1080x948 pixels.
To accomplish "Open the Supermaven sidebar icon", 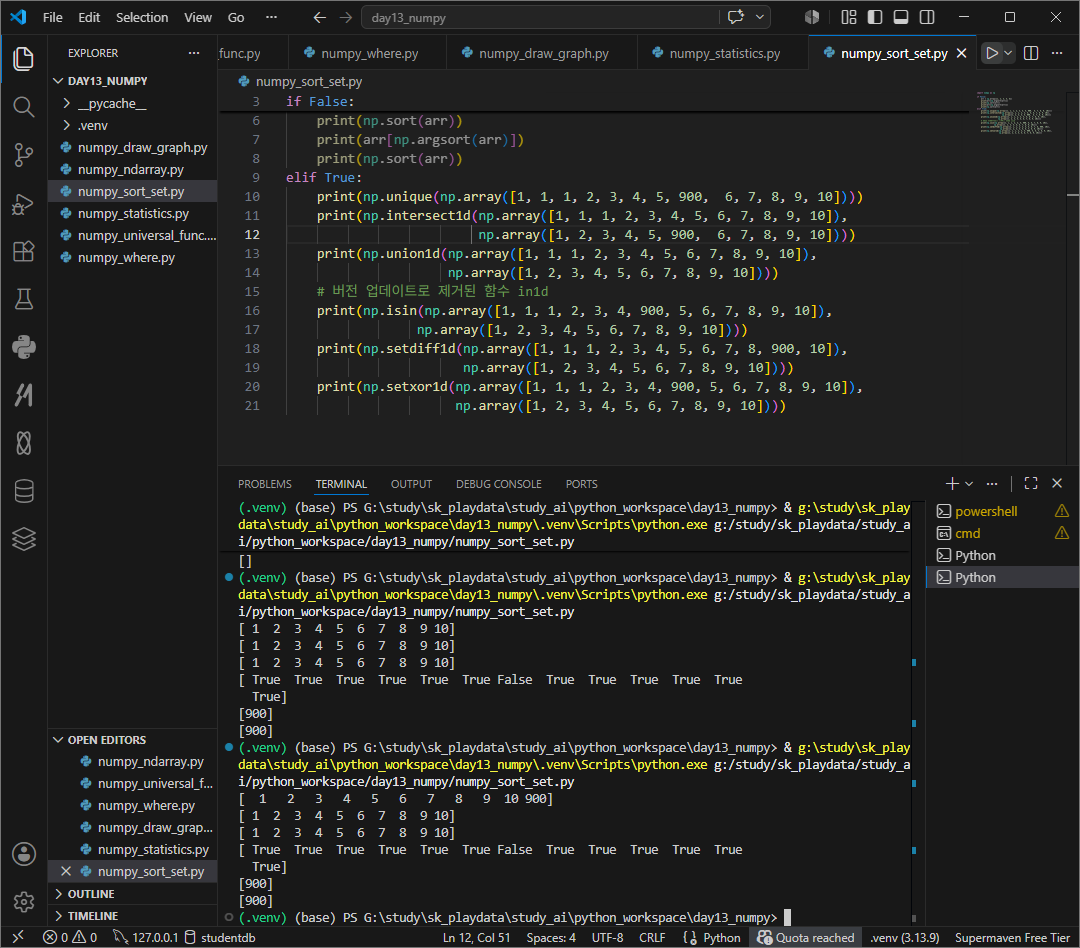I will 23,395.
